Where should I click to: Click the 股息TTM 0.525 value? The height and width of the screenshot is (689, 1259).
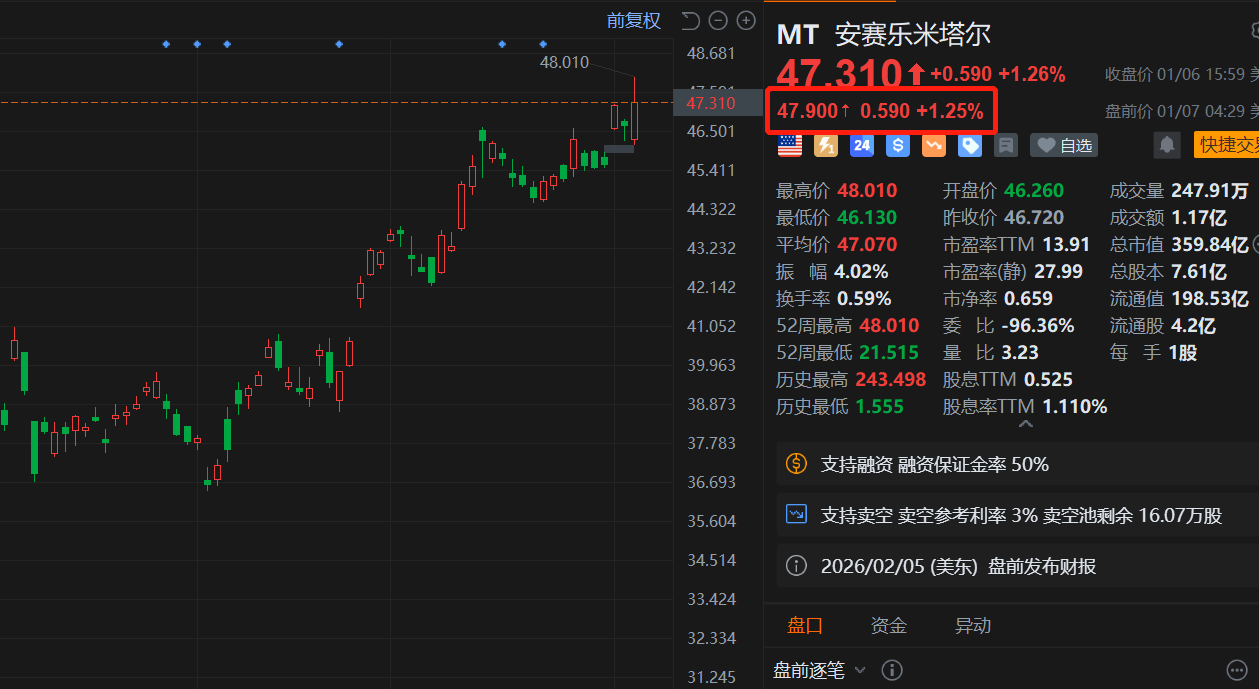(1048, 379)
